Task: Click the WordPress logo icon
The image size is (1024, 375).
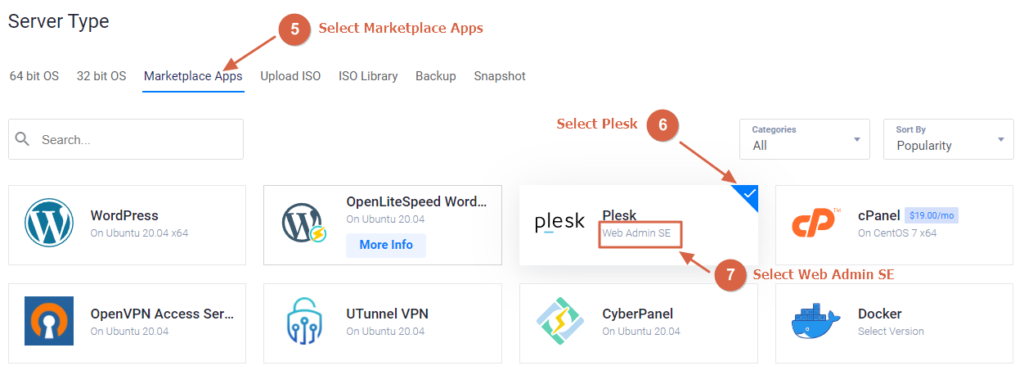Action: point(49,222)
